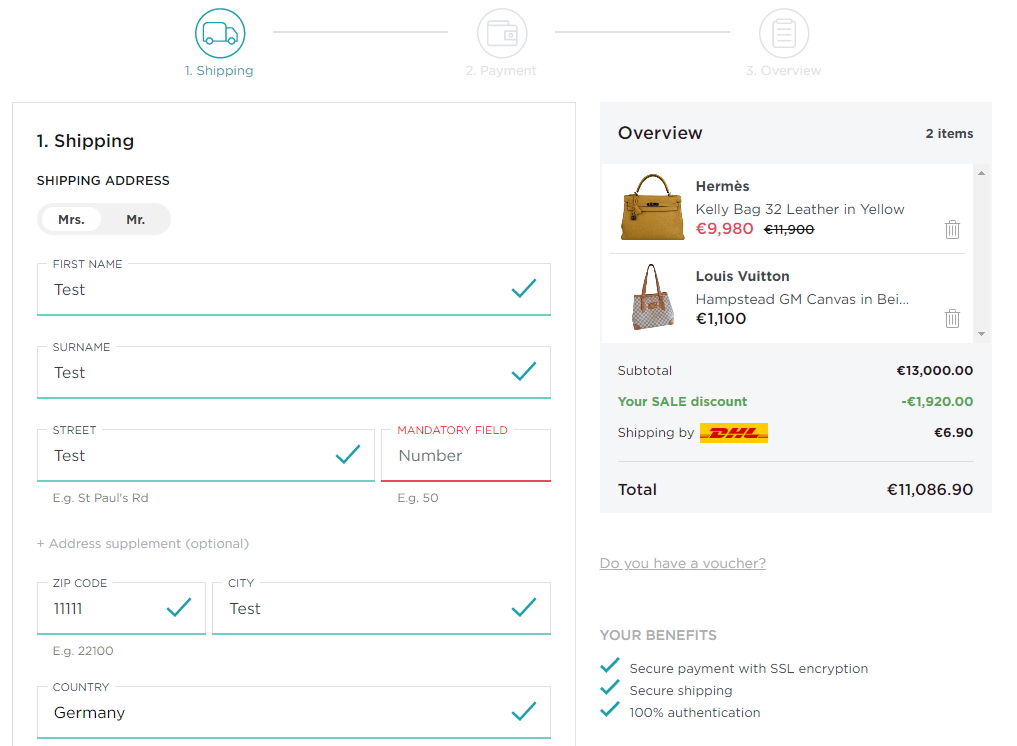Click the €1,100 item price
1017x746 pixels.
pyautogui.click(x=721, y=319)
